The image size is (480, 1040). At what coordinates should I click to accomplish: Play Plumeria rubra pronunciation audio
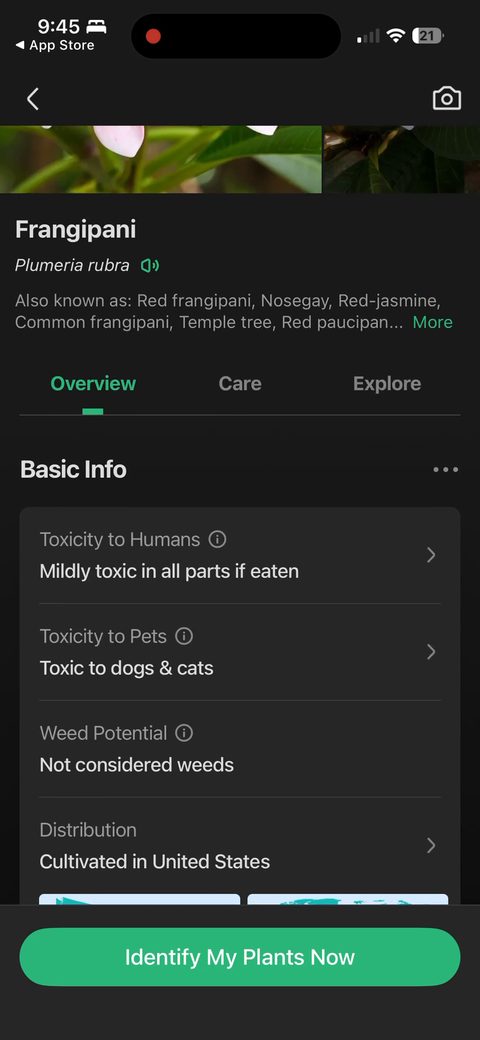150,266
